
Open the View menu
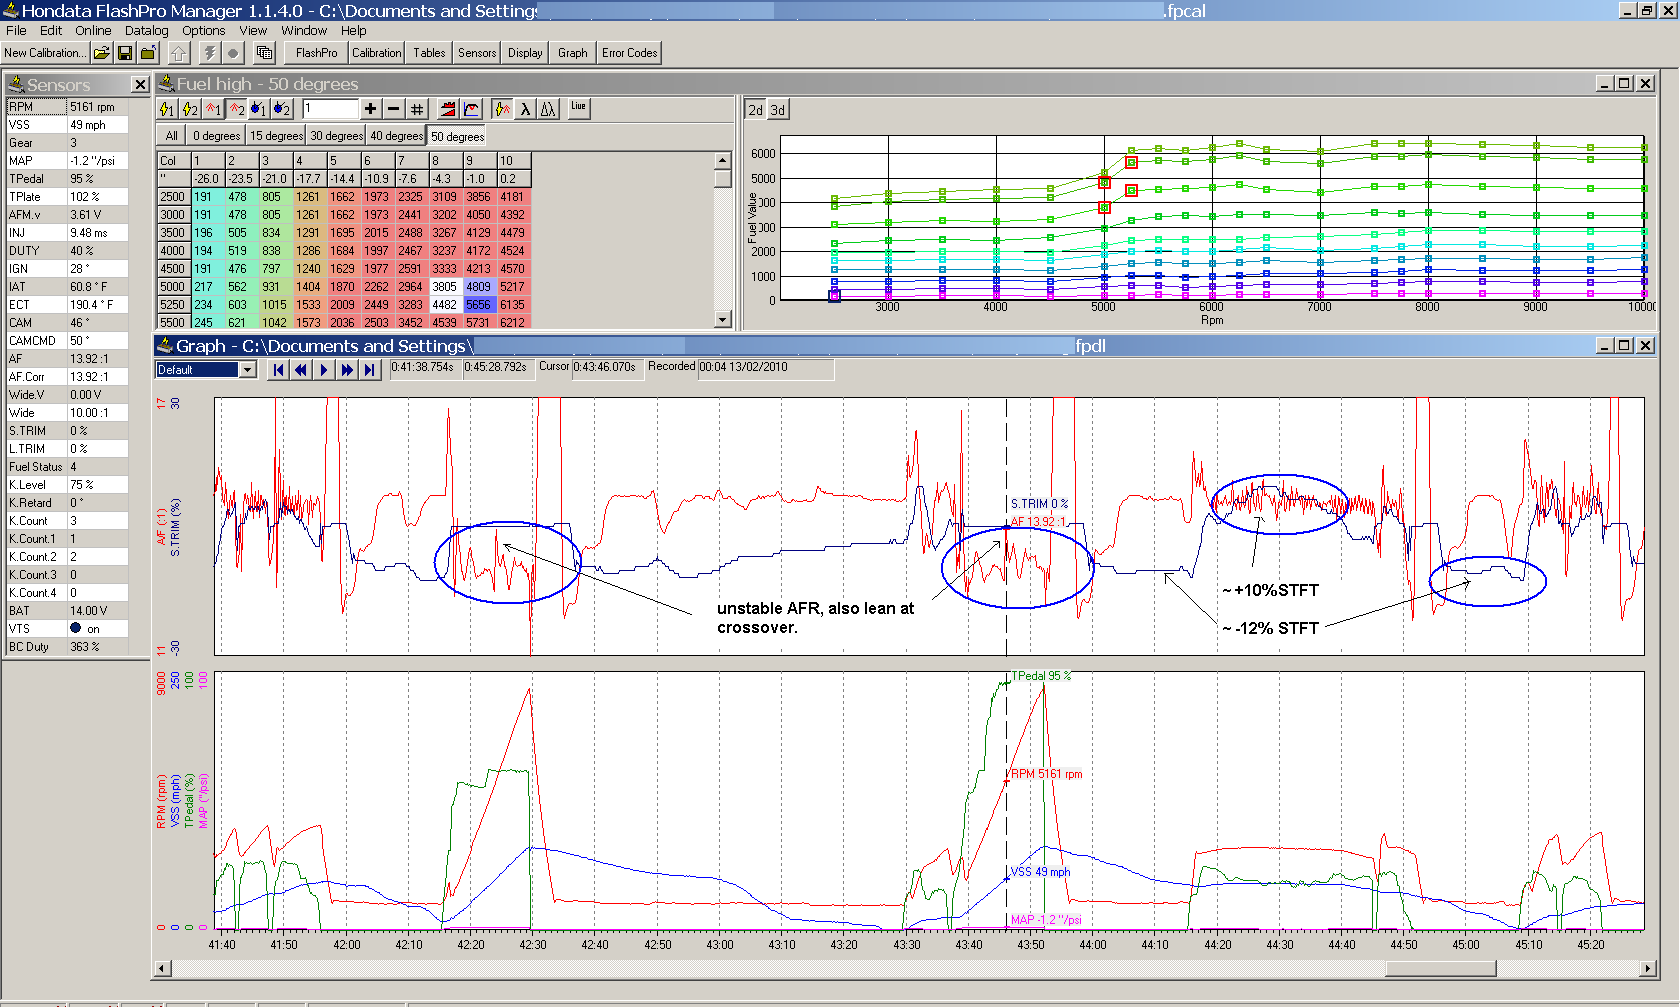pos(253,31)
